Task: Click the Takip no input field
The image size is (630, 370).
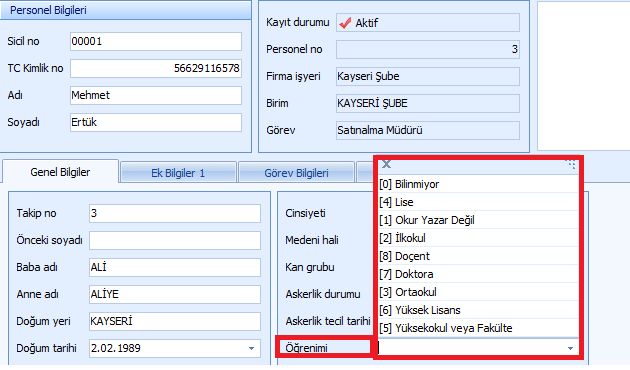Action: (175, 213)
